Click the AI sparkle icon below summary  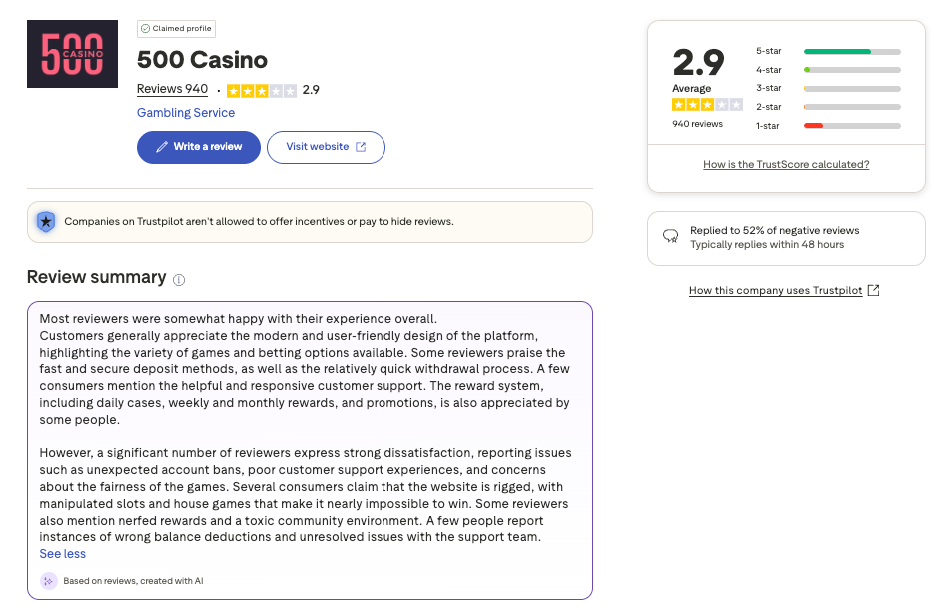(48, 581)
